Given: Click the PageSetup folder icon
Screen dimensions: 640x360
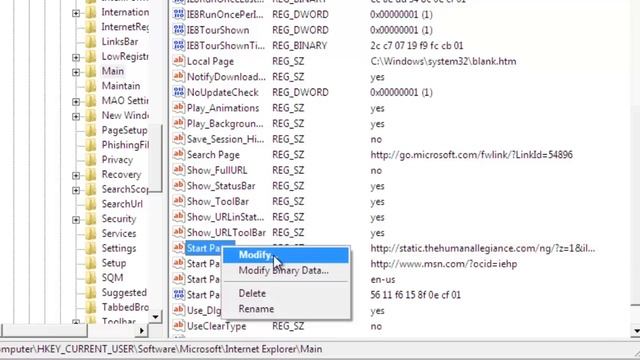Looking at the screenshot, I should (91, 130).
